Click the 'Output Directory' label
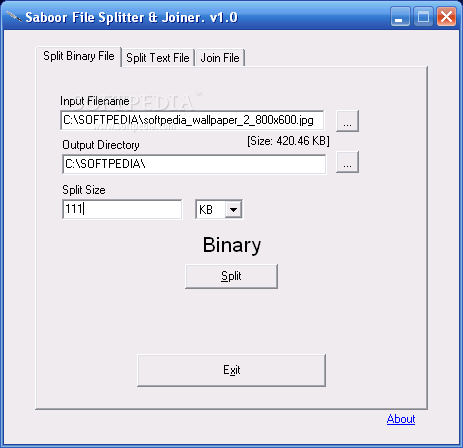Image resolution: width=463 pixels, height=448 pixels. [x=101, y=145]
